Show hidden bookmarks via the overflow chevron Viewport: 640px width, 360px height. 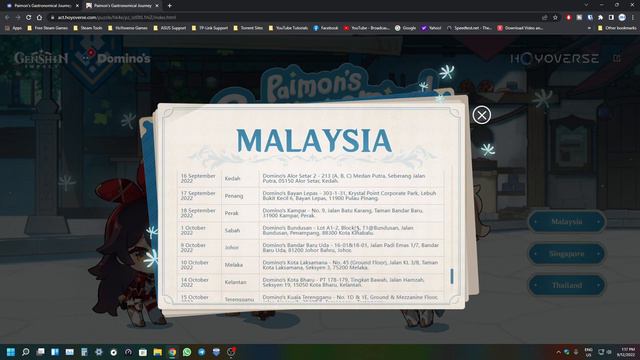pos(589,28)
